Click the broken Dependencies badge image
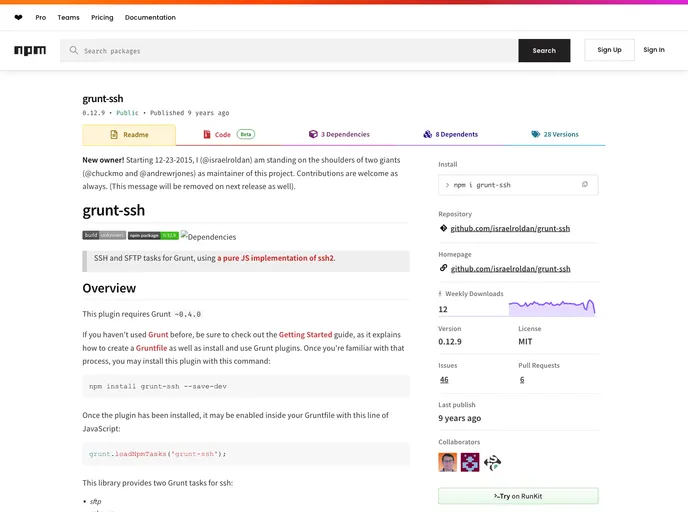 coord(208,236)
